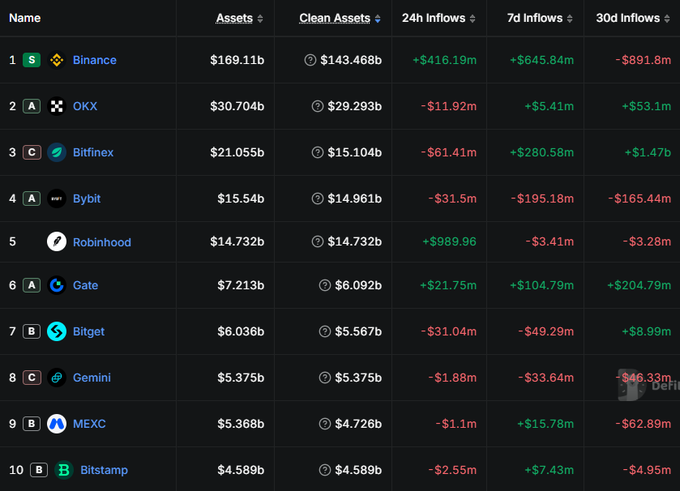Click the Bitstamp logo icon
Image resolution: width=680 pixels, height=491 pixels.
[64, 470]
